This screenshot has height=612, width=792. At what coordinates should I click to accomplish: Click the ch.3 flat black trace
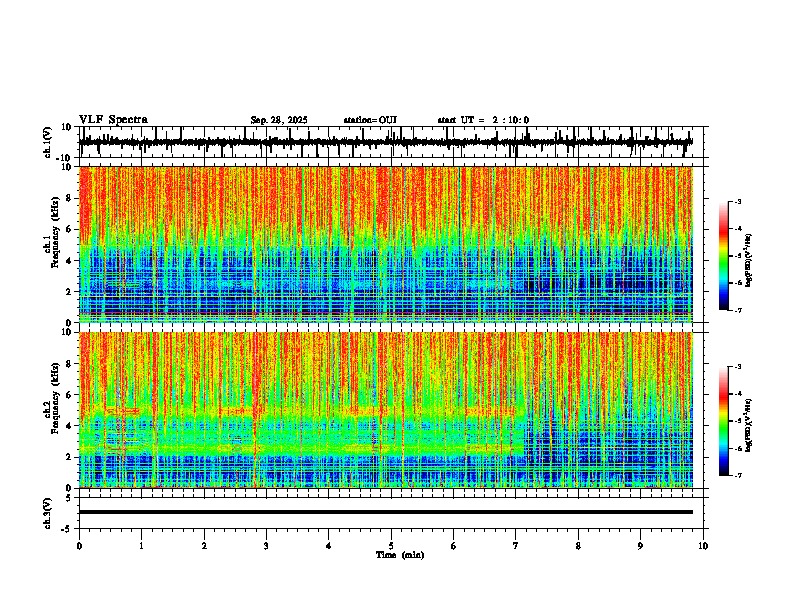[385, 512]
